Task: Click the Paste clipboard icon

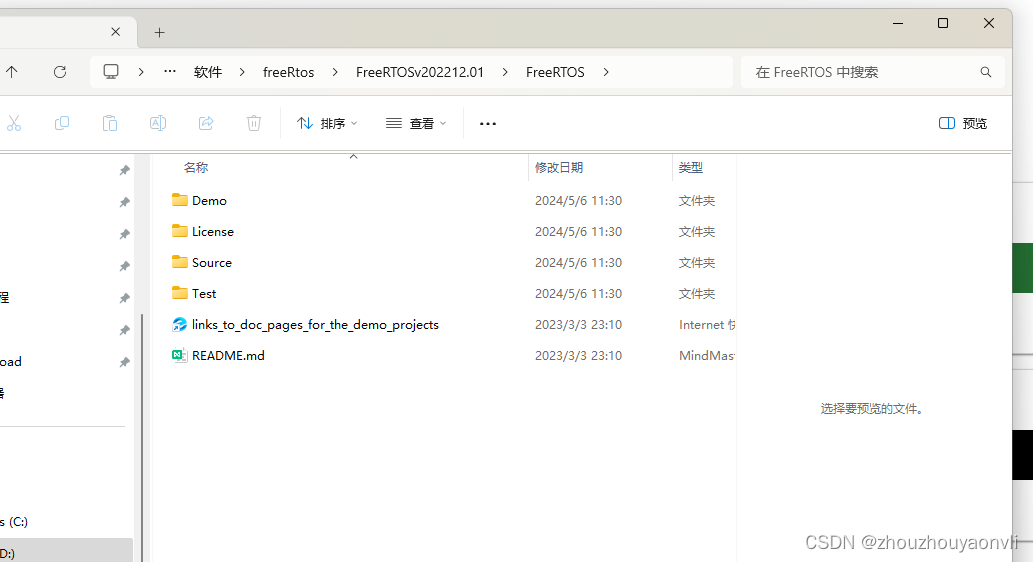Action: coord(110,123)
